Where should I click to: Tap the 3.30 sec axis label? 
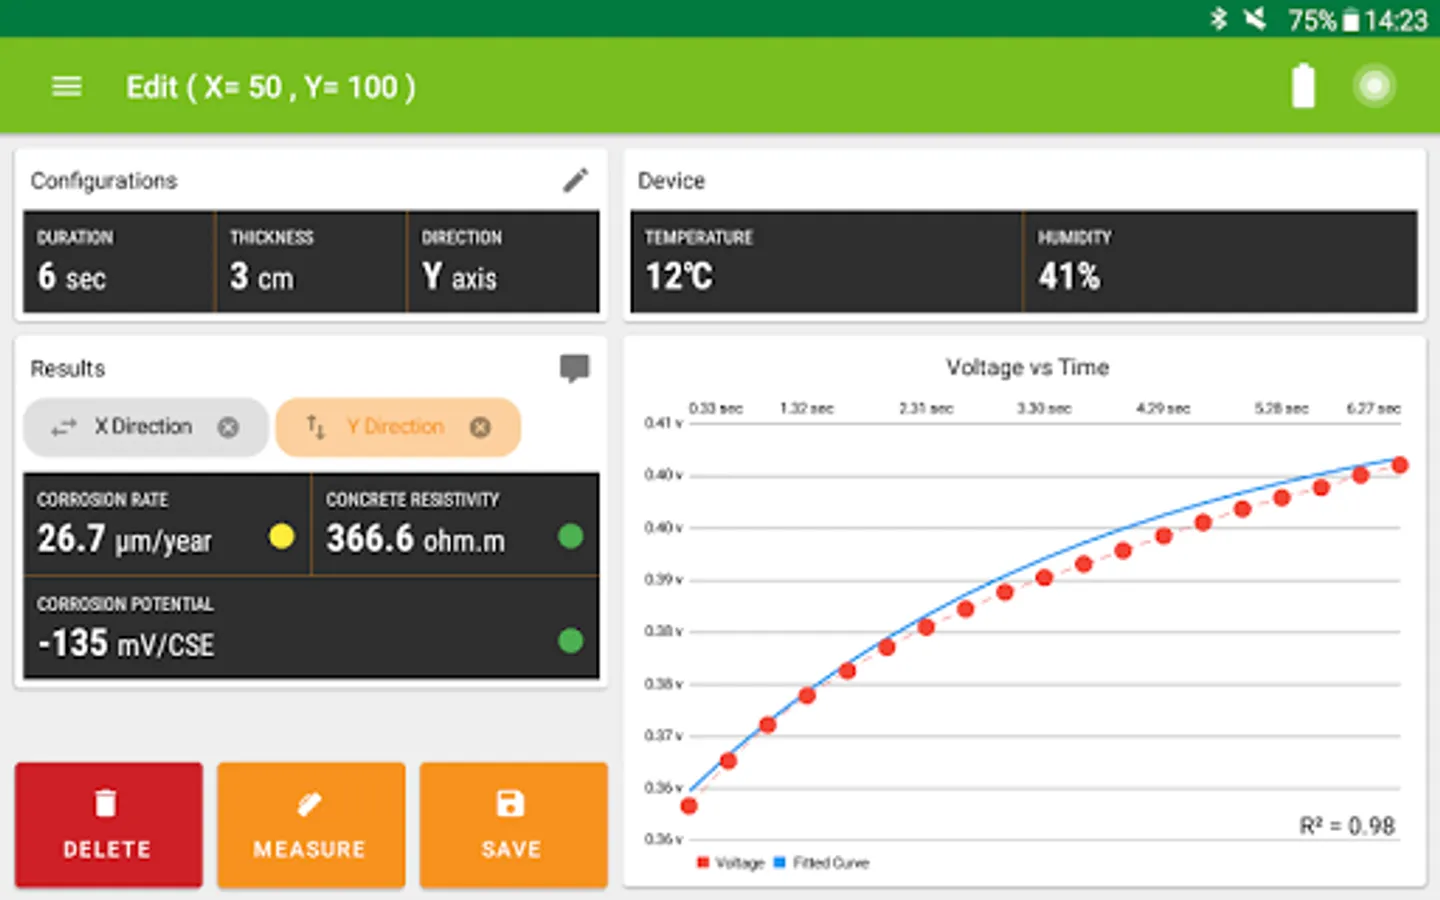coord(1044,408)
